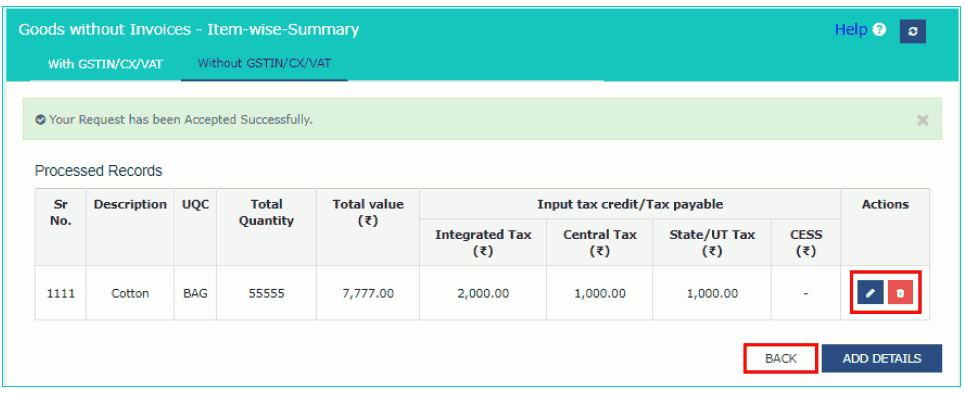Image resolution: width=965 pixels, height=393 pixels.
Task: Go back using the BACK button
Action: 781,359
